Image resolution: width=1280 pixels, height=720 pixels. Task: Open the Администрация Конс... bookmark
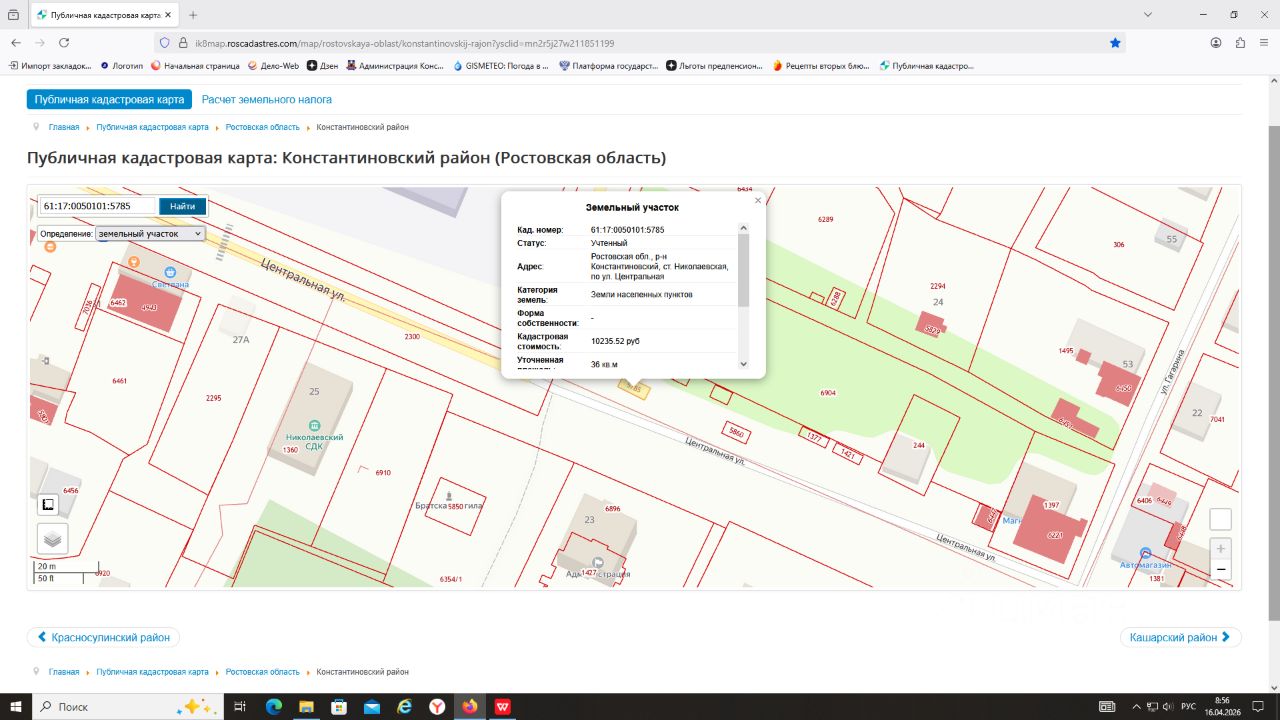coord(395,66)
